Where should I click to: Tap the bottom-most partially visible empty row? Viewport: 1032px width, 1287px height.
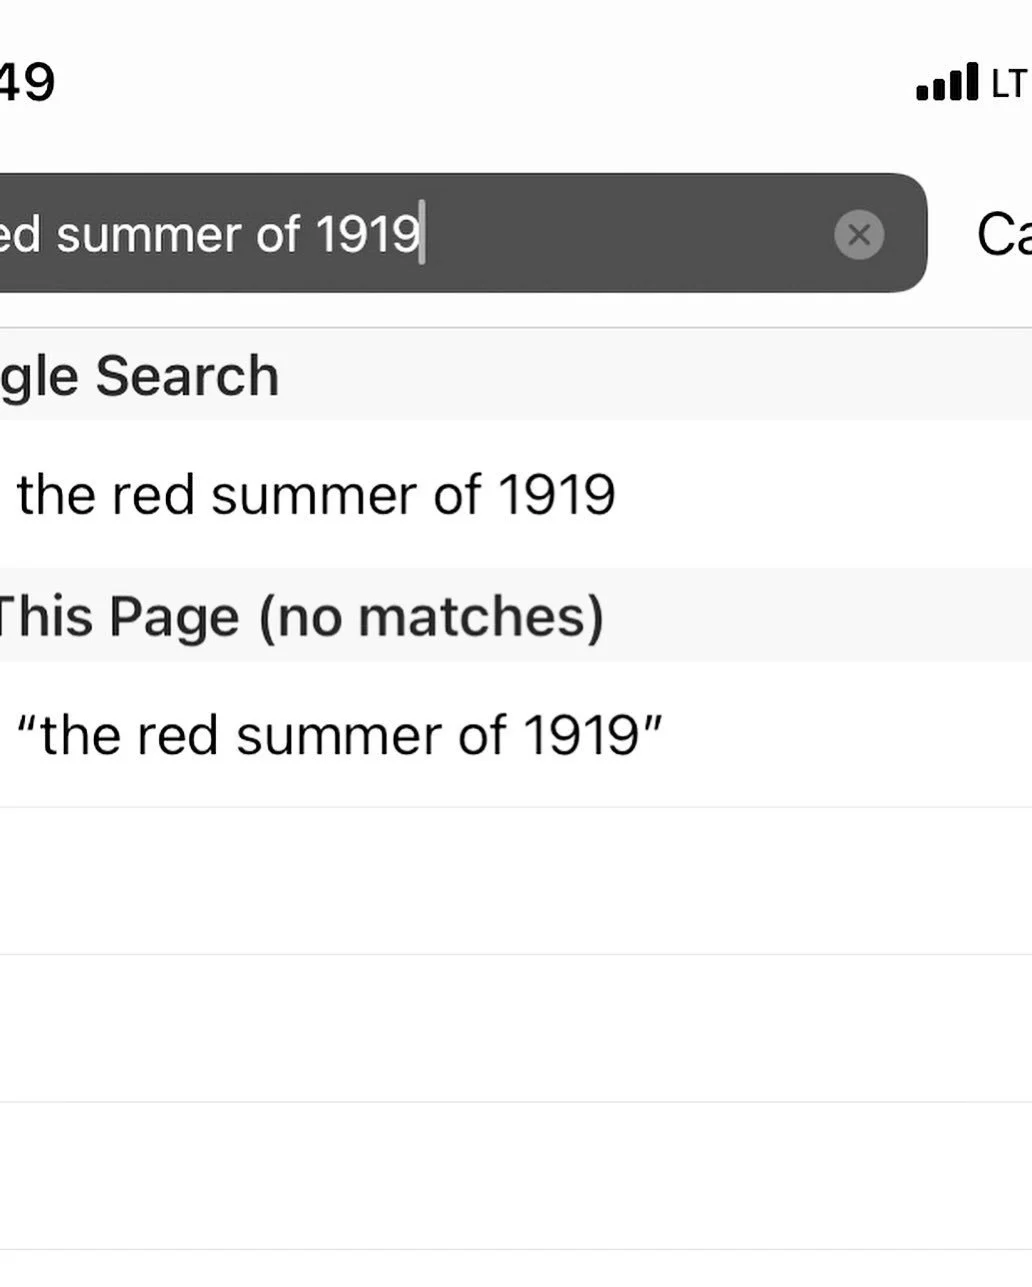pyautogui.click(x=516, y=1269)
